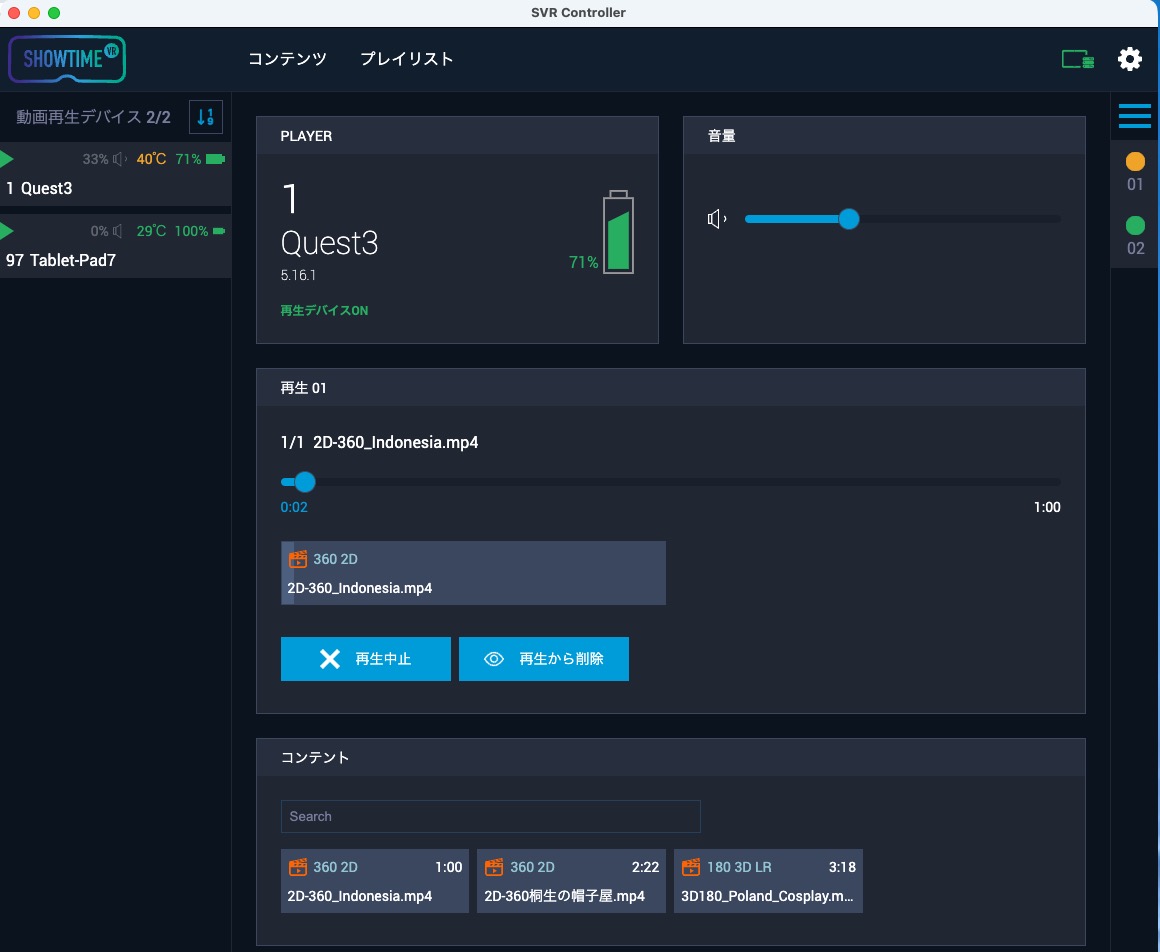Sort devices with the sort order icon
Screen dimensions: 1160x952
point(206,117)
